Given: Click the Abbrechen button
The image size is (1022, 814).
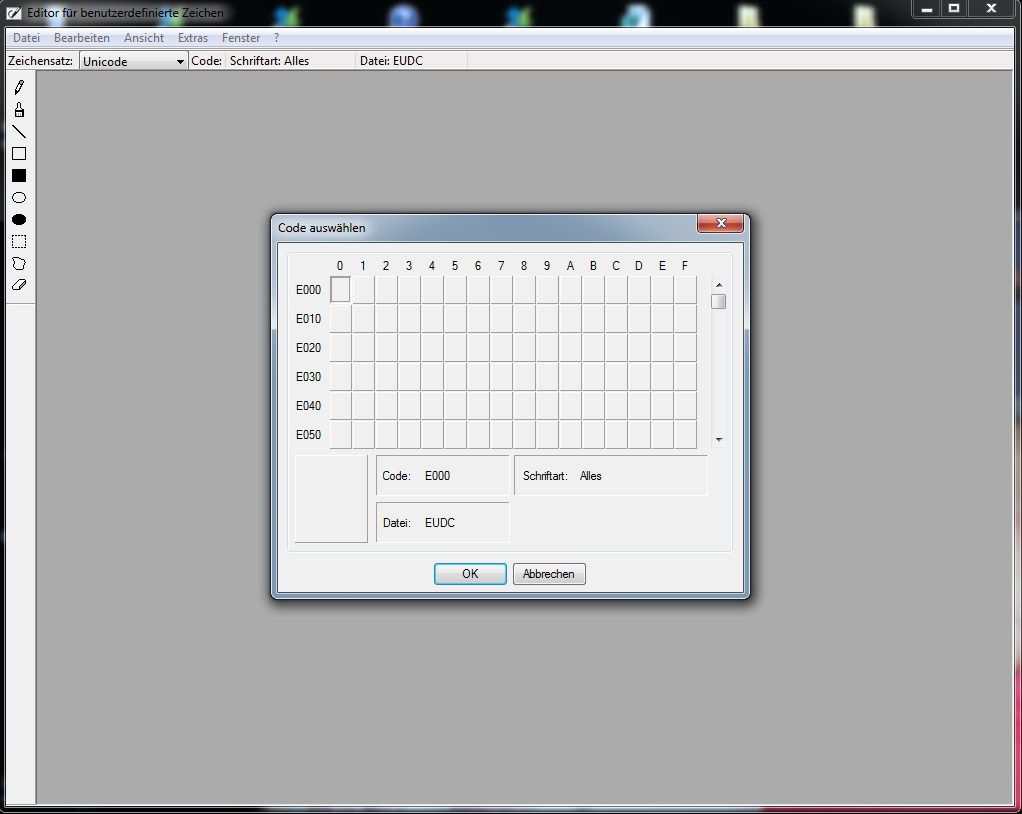Looking at the screenshot, I should coord(549,574).
